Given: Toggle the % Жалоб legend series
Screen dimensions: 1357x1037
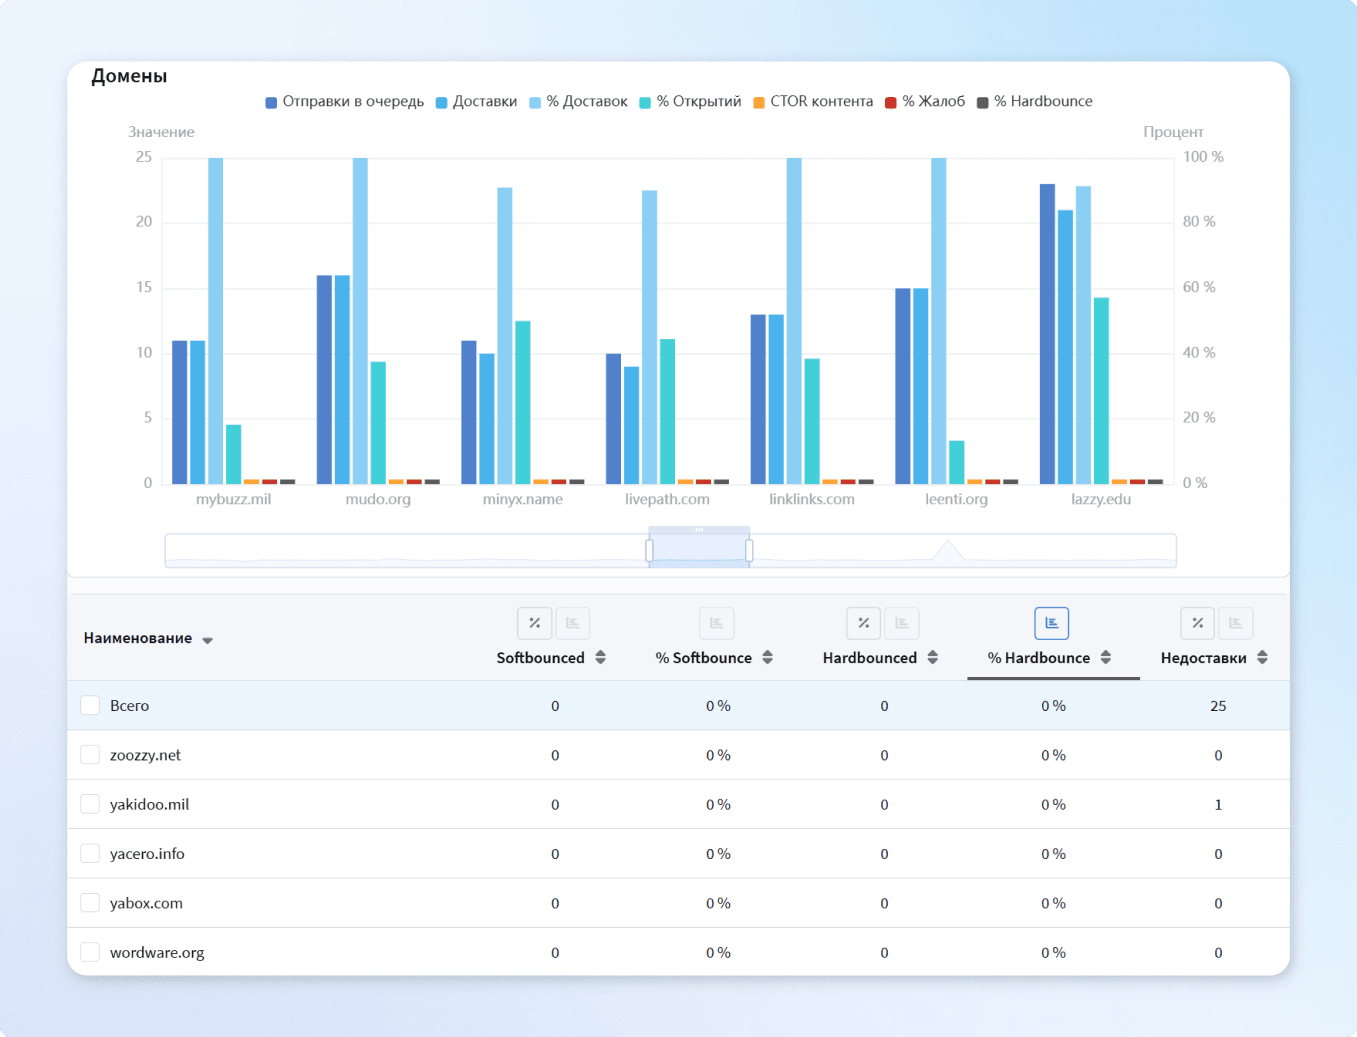Looking at the screenshot, I should click(x=926, y=102).
